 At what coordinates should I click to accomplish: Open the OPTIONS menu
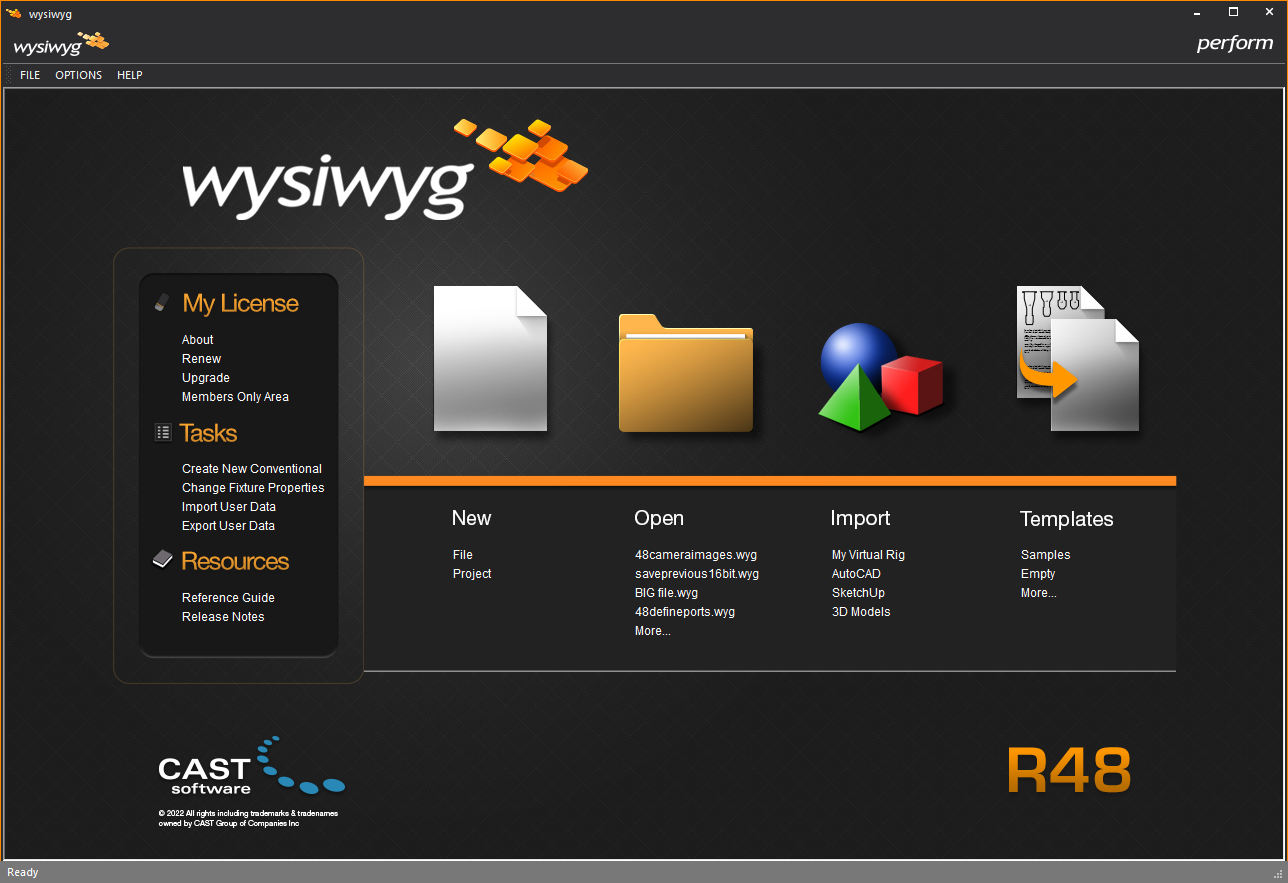pyautogui.click(x=78, y=75)
